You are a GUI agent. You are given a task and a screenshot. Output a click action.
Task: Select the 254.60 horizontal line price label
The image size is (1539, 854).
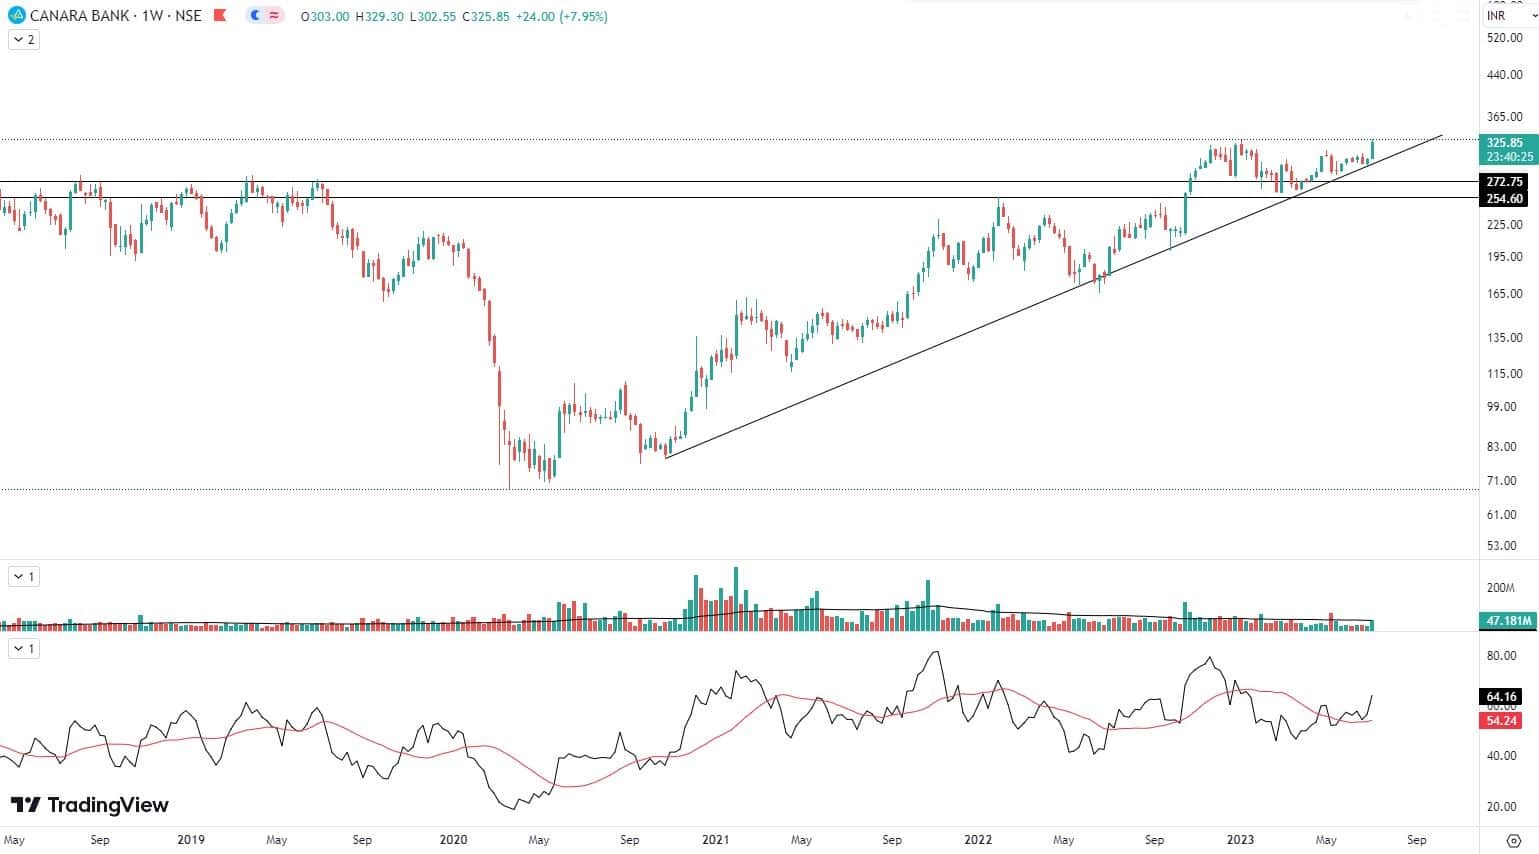pyautogui.click(x=1505, y=199)
